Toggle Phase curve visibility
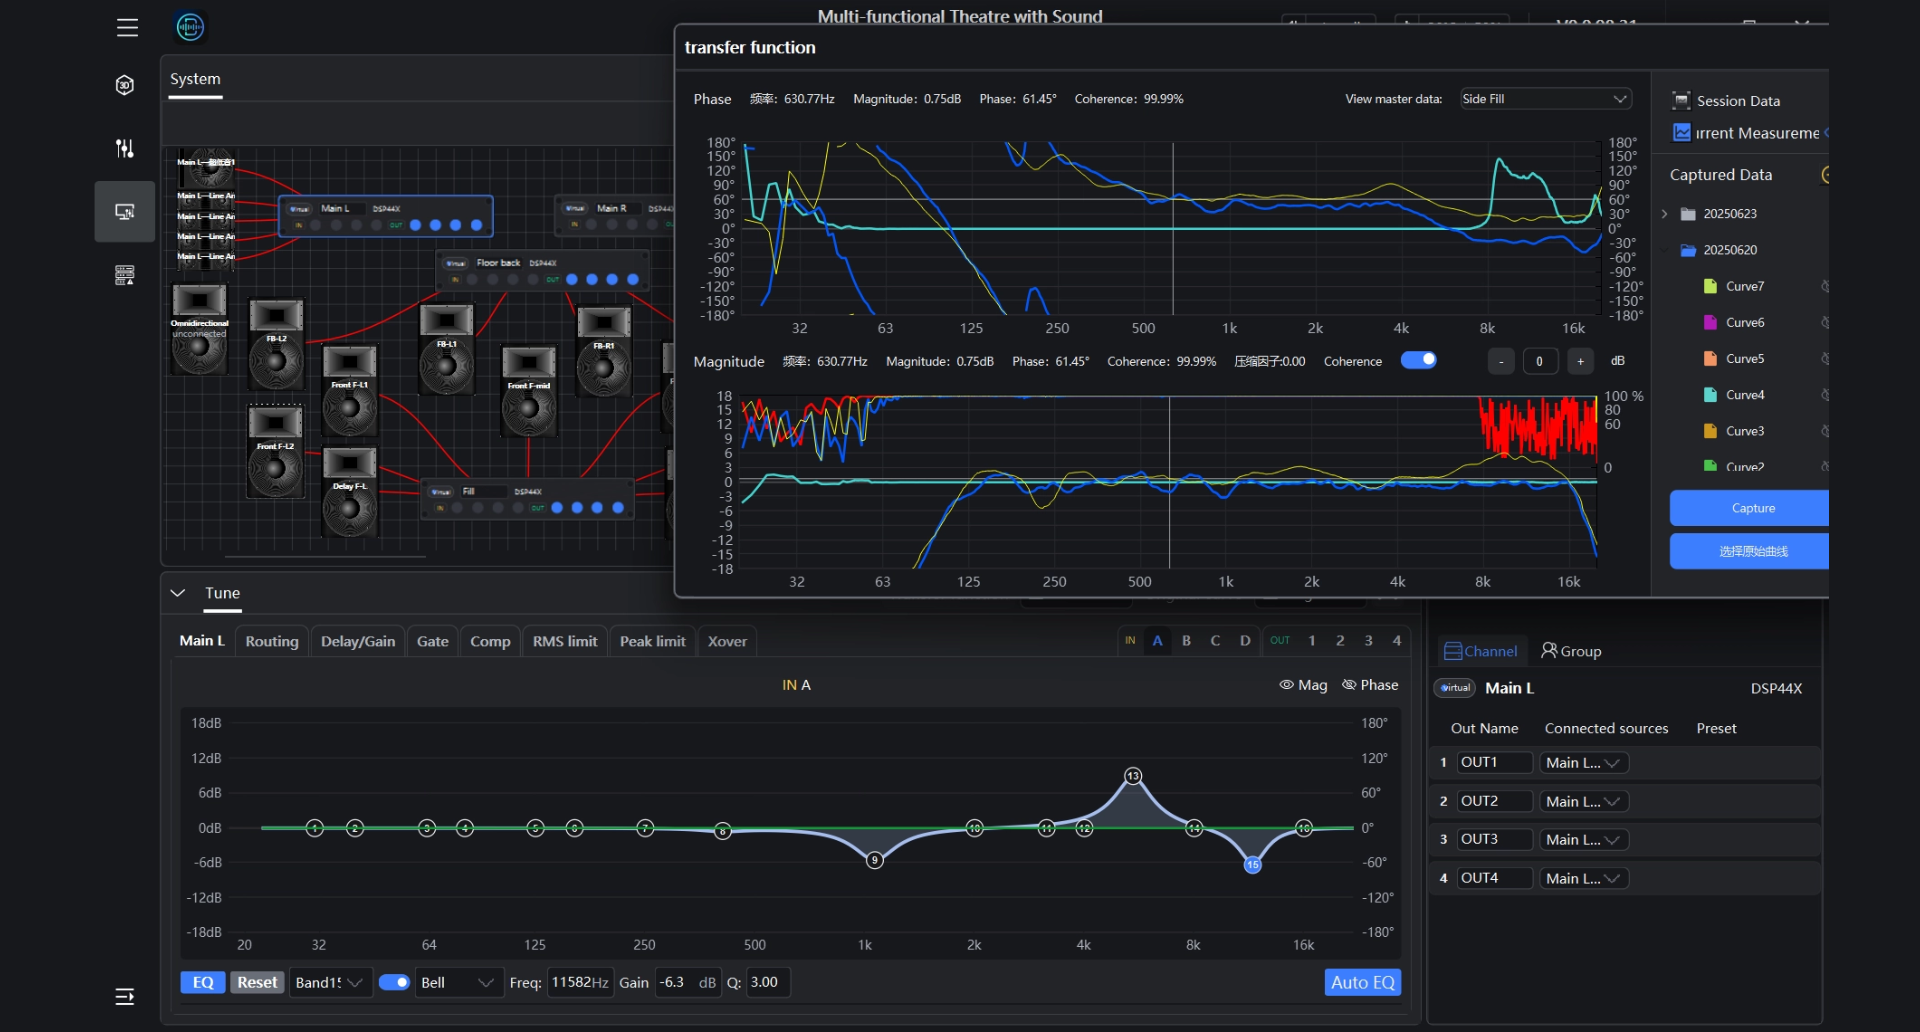Screen dimensions: 1920x1032 [1370, 685]
